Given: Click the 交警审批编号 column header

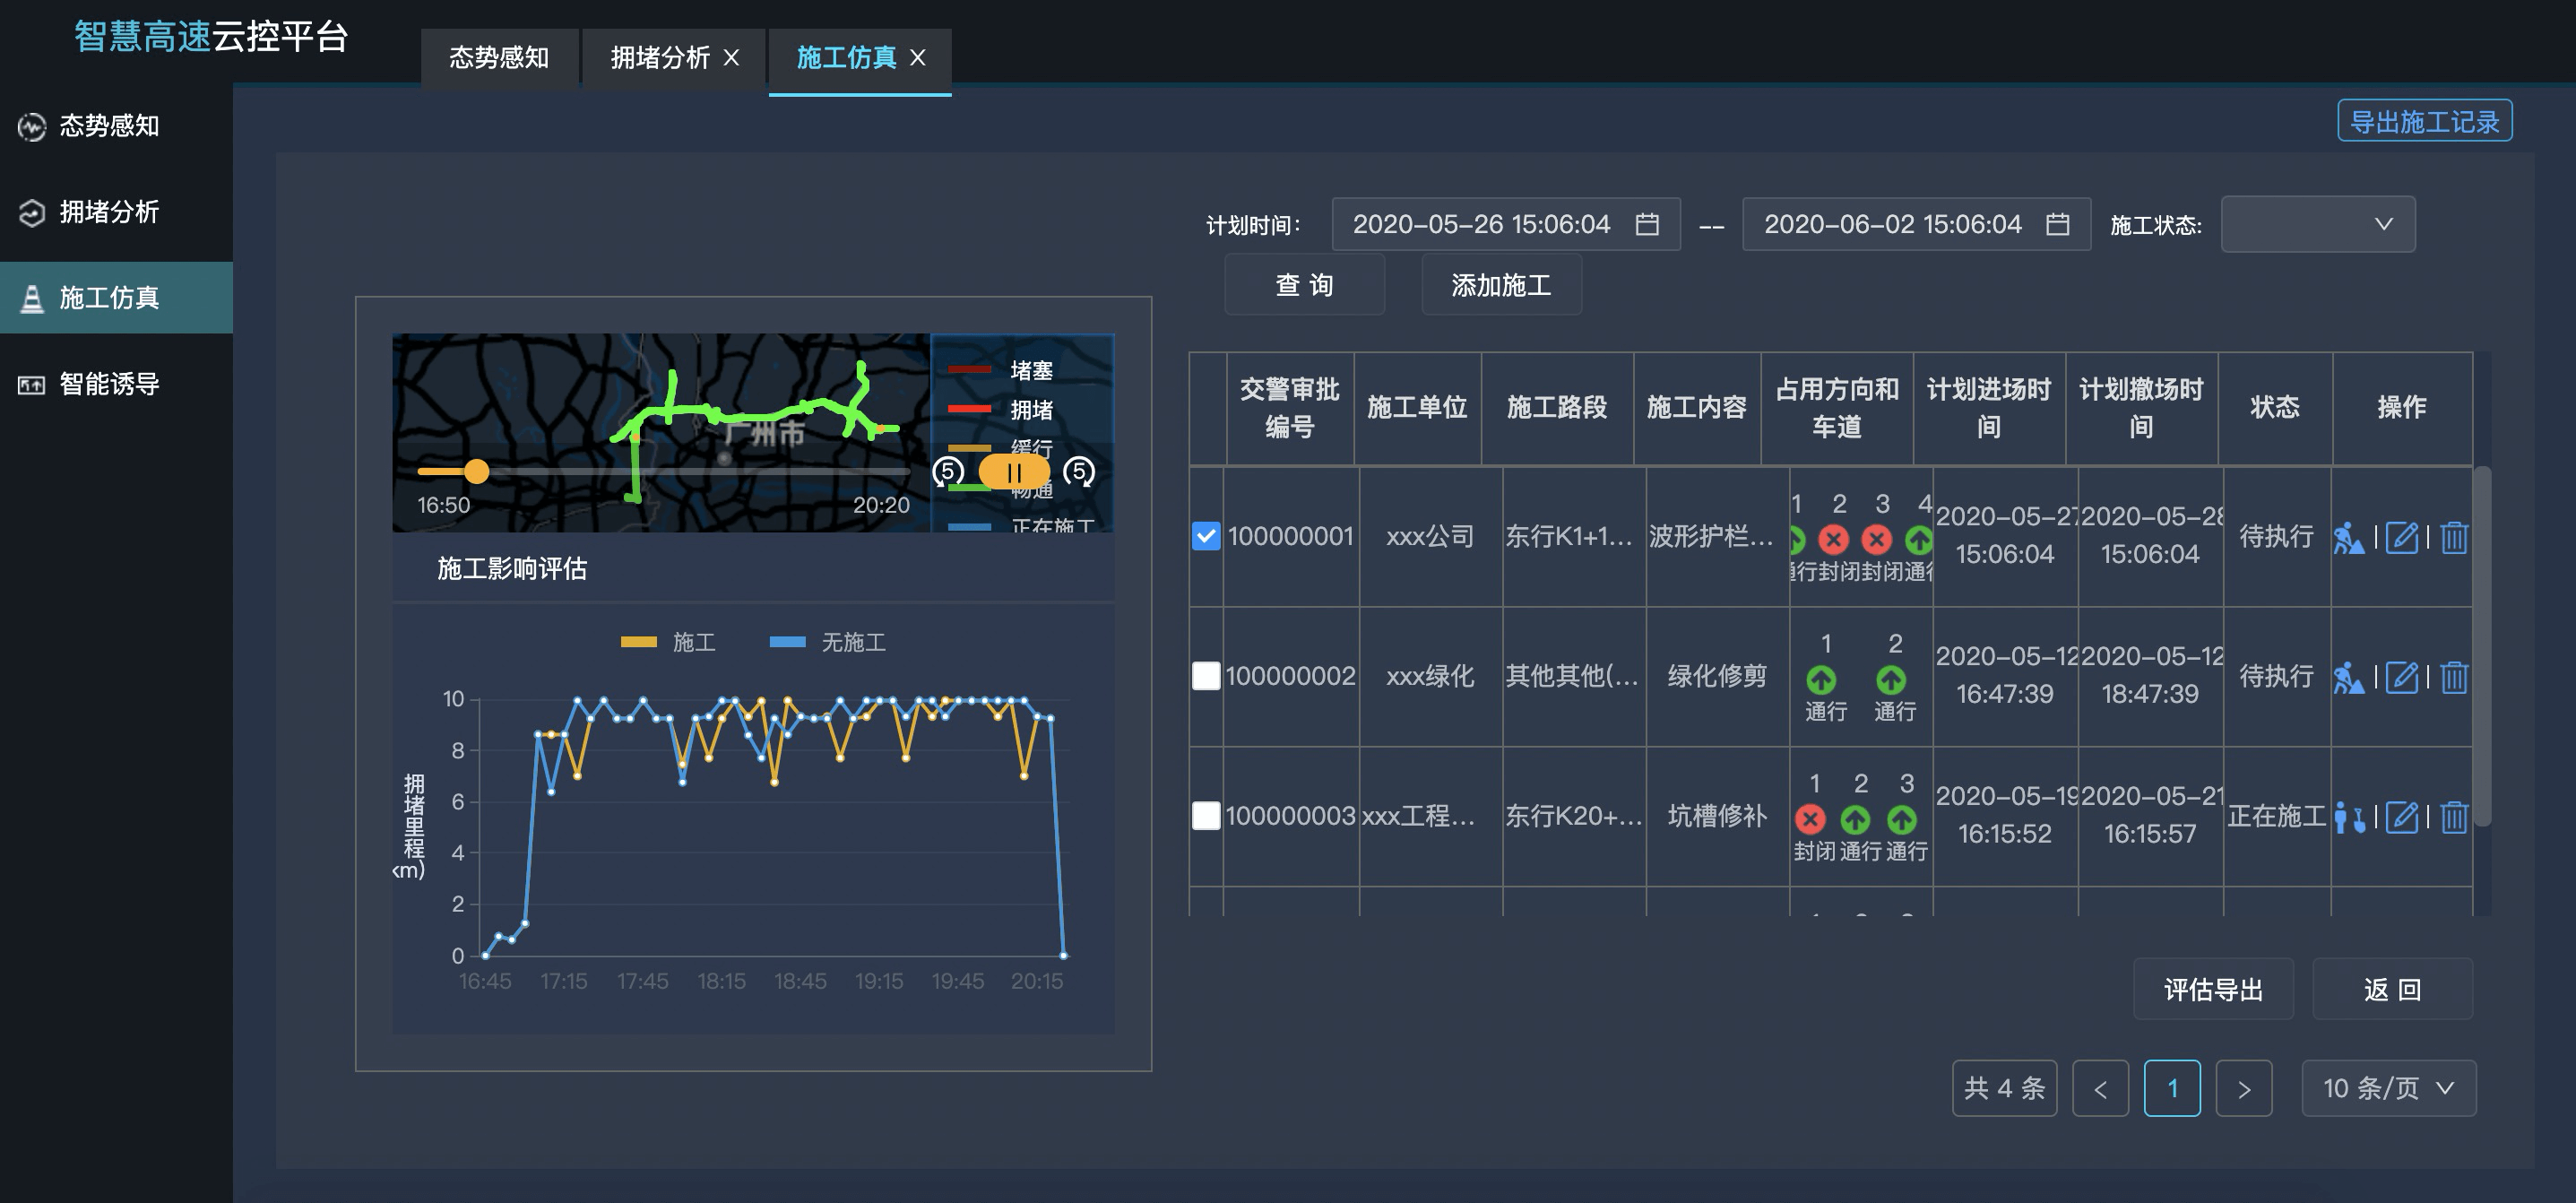Looking at the screenshot, I should (x=1290, y=408).
